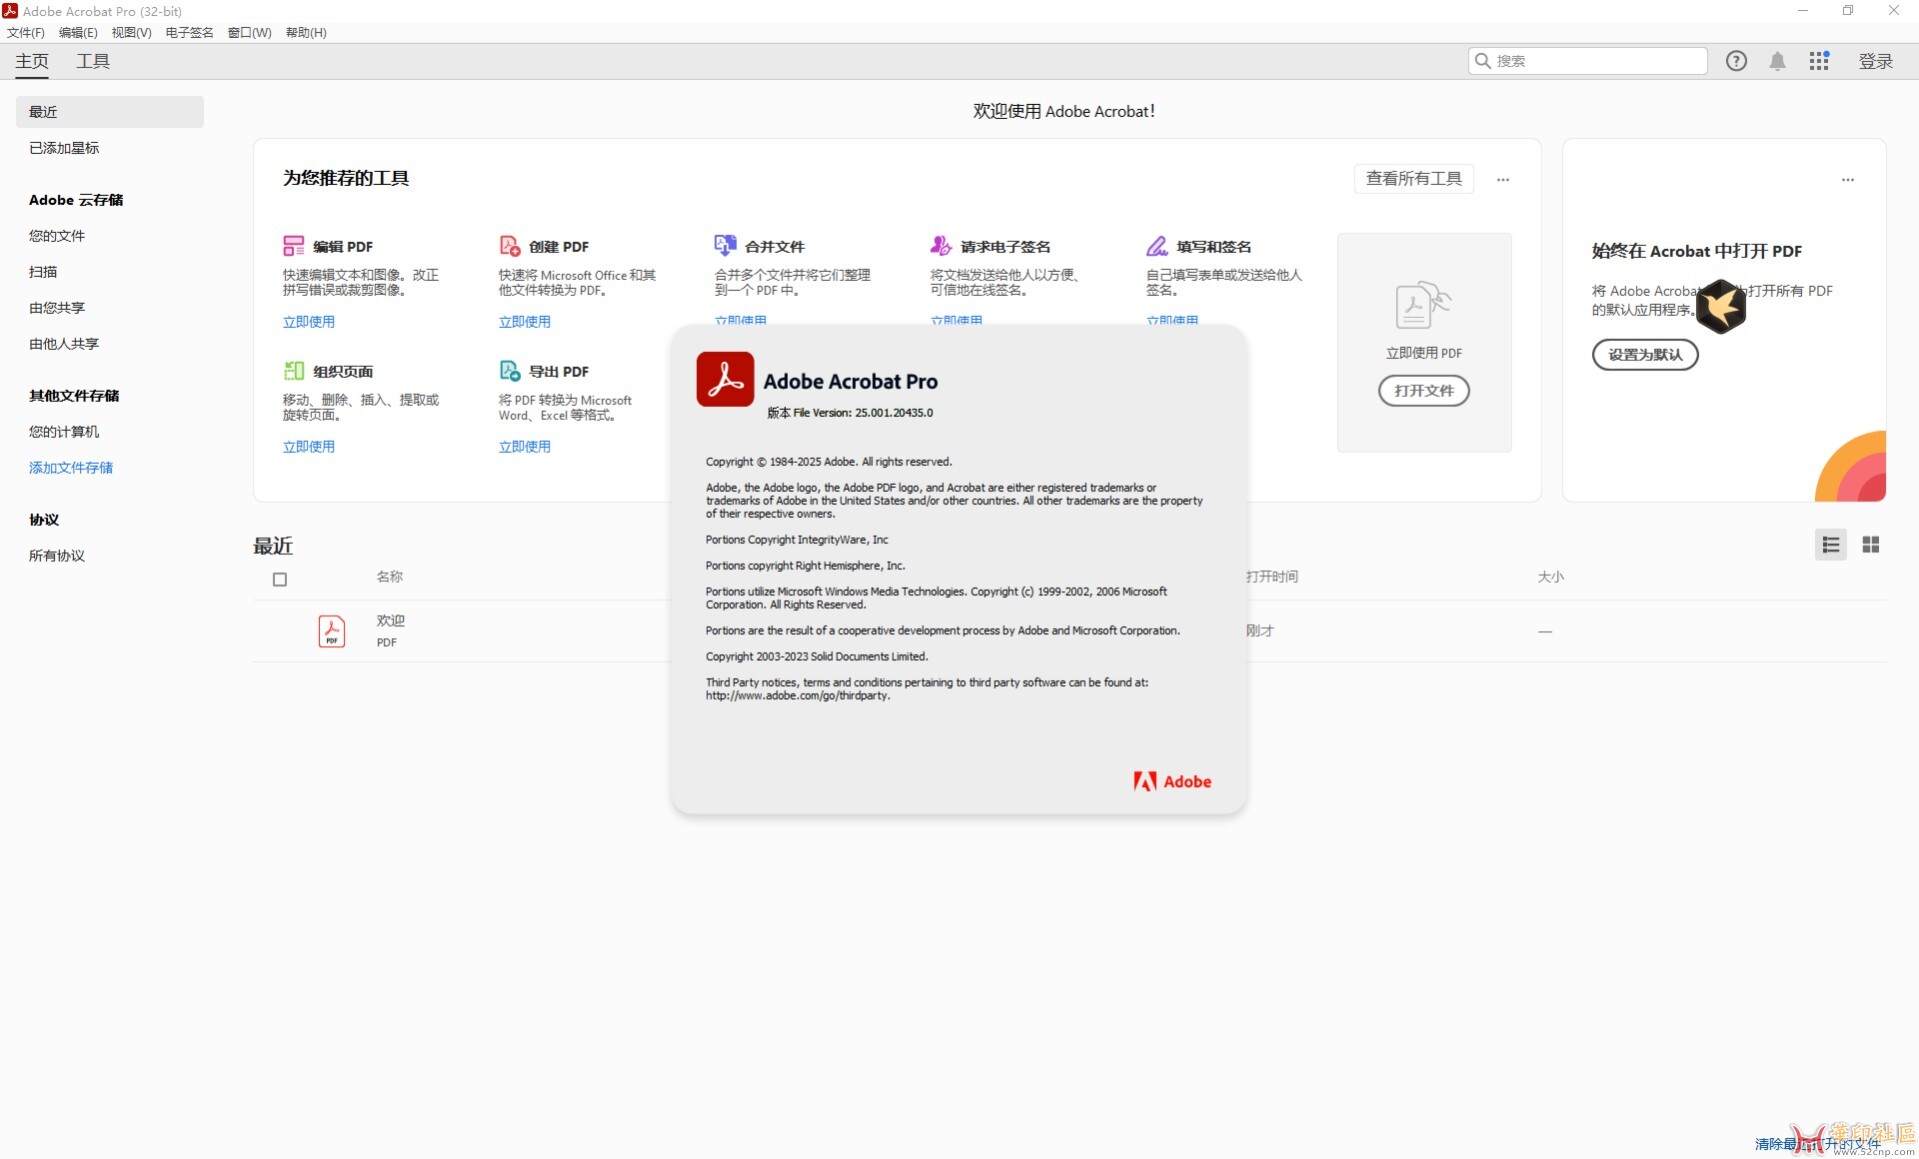Click the version text 25.001.20435.0
1919x1159 pixels.
[894, 413]
